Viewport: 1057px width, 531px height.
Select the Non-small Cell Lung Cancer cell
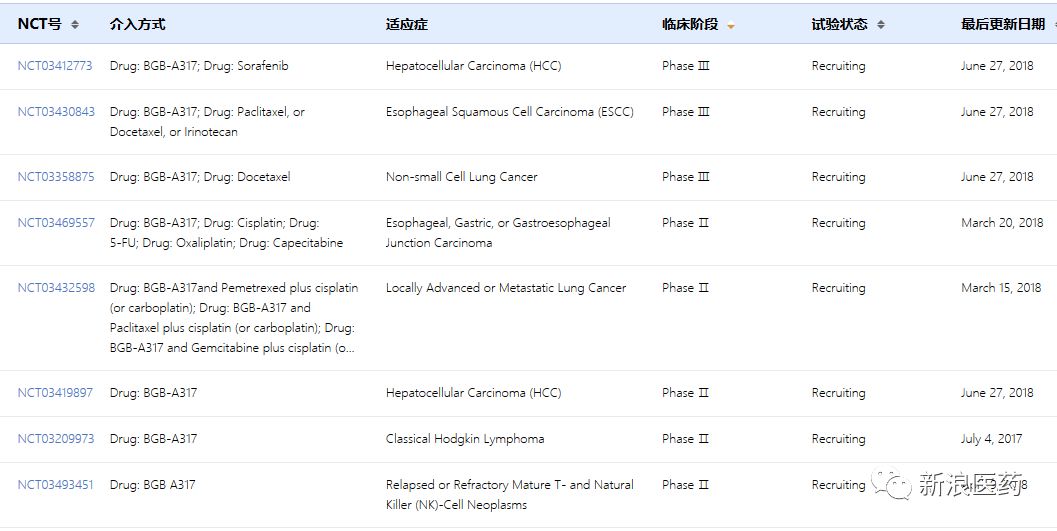click(462, 177)
